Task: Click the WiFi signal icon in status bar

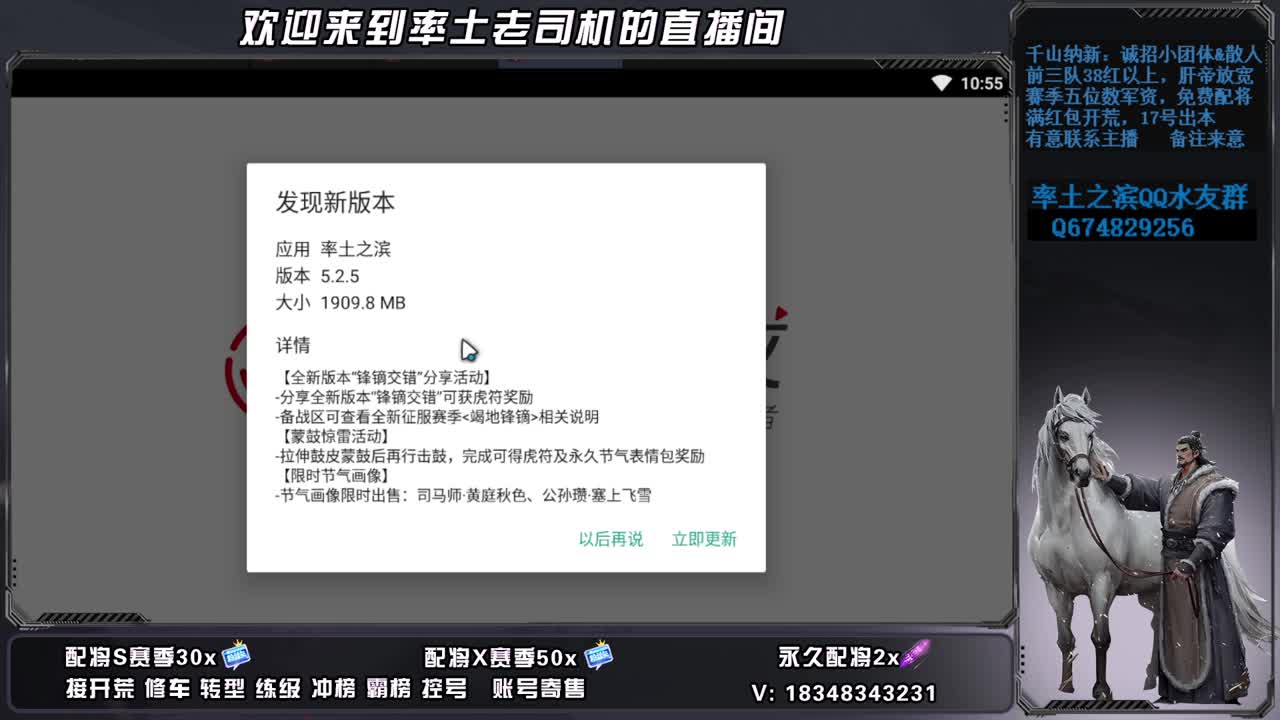Action: pos(941,83)
